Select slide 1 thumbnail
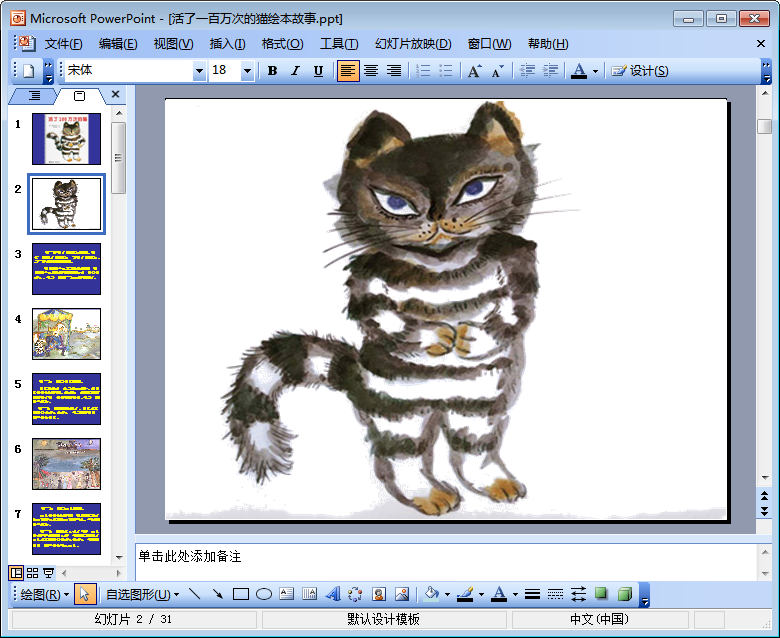The image size is (780, 638). click(66, 139)
